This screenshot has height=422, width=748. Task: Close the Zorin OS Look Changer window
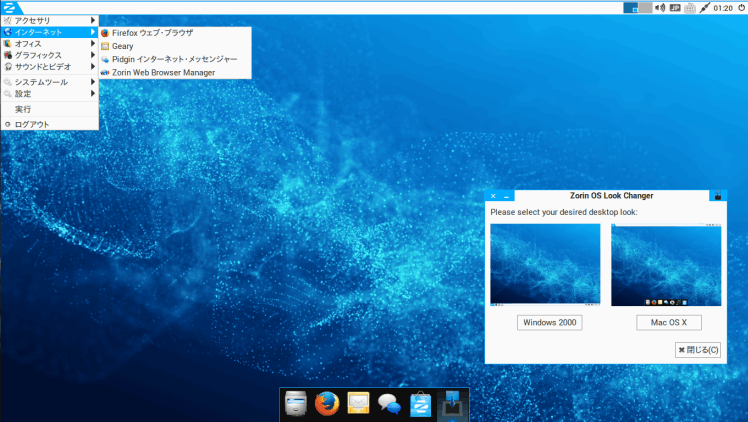pyautogui.click(x=493, y=196)
